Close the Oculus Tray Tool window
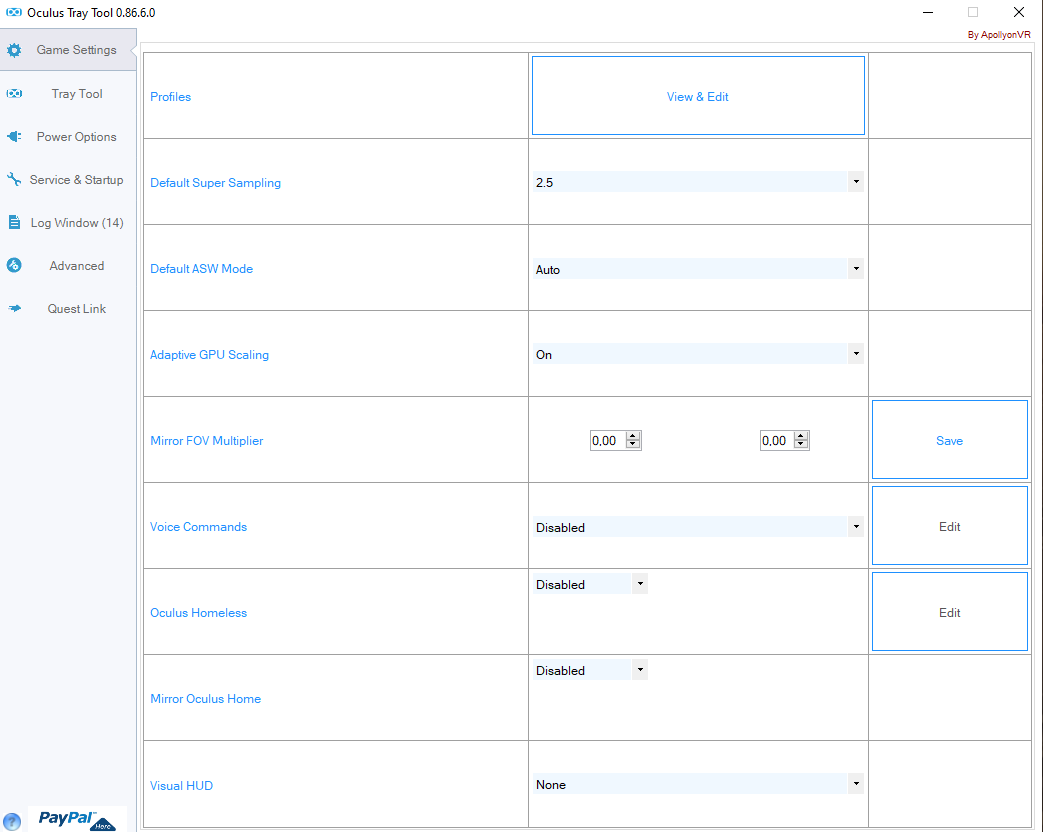 tap(1018, 13)
